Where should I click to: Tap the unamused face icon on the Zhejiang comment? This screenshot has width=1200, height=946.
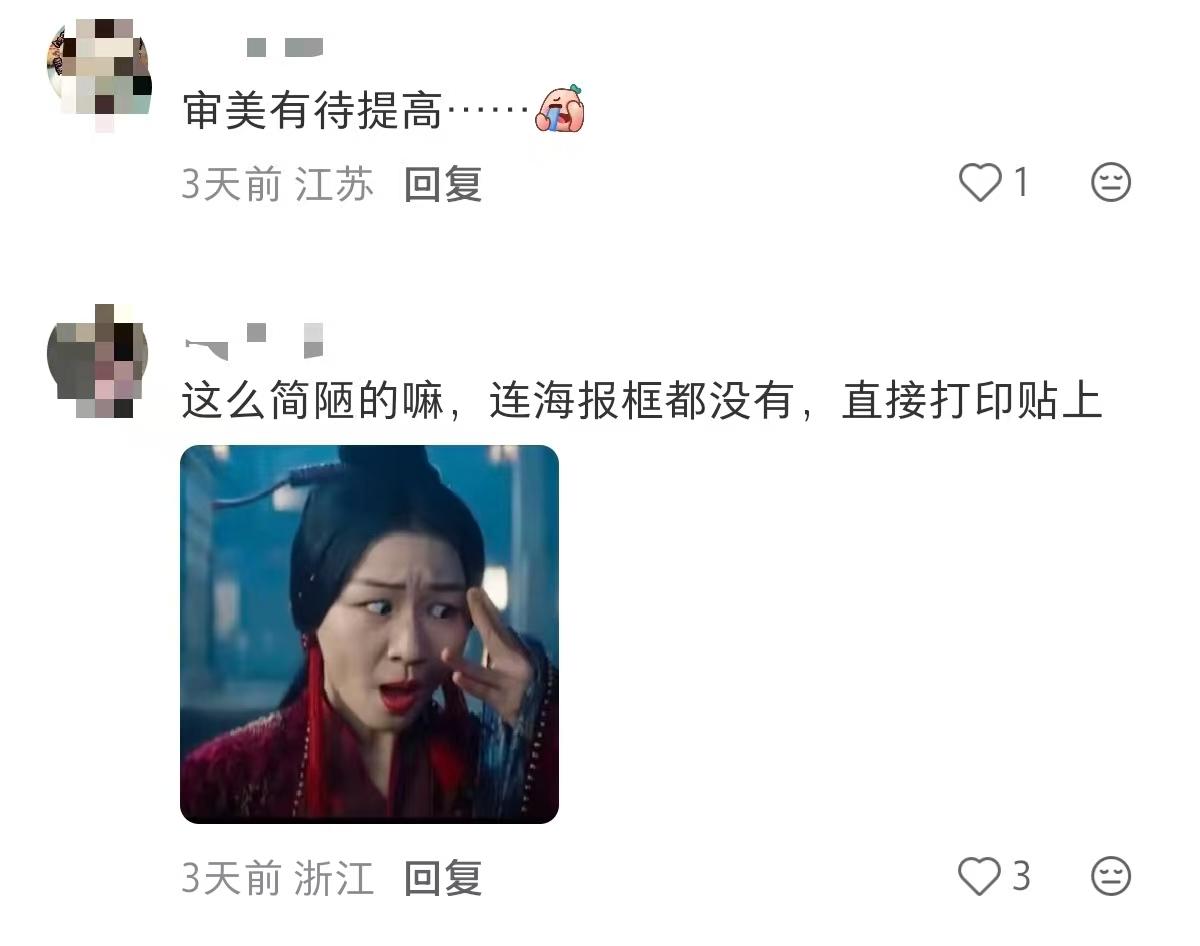coord(1110,877)
